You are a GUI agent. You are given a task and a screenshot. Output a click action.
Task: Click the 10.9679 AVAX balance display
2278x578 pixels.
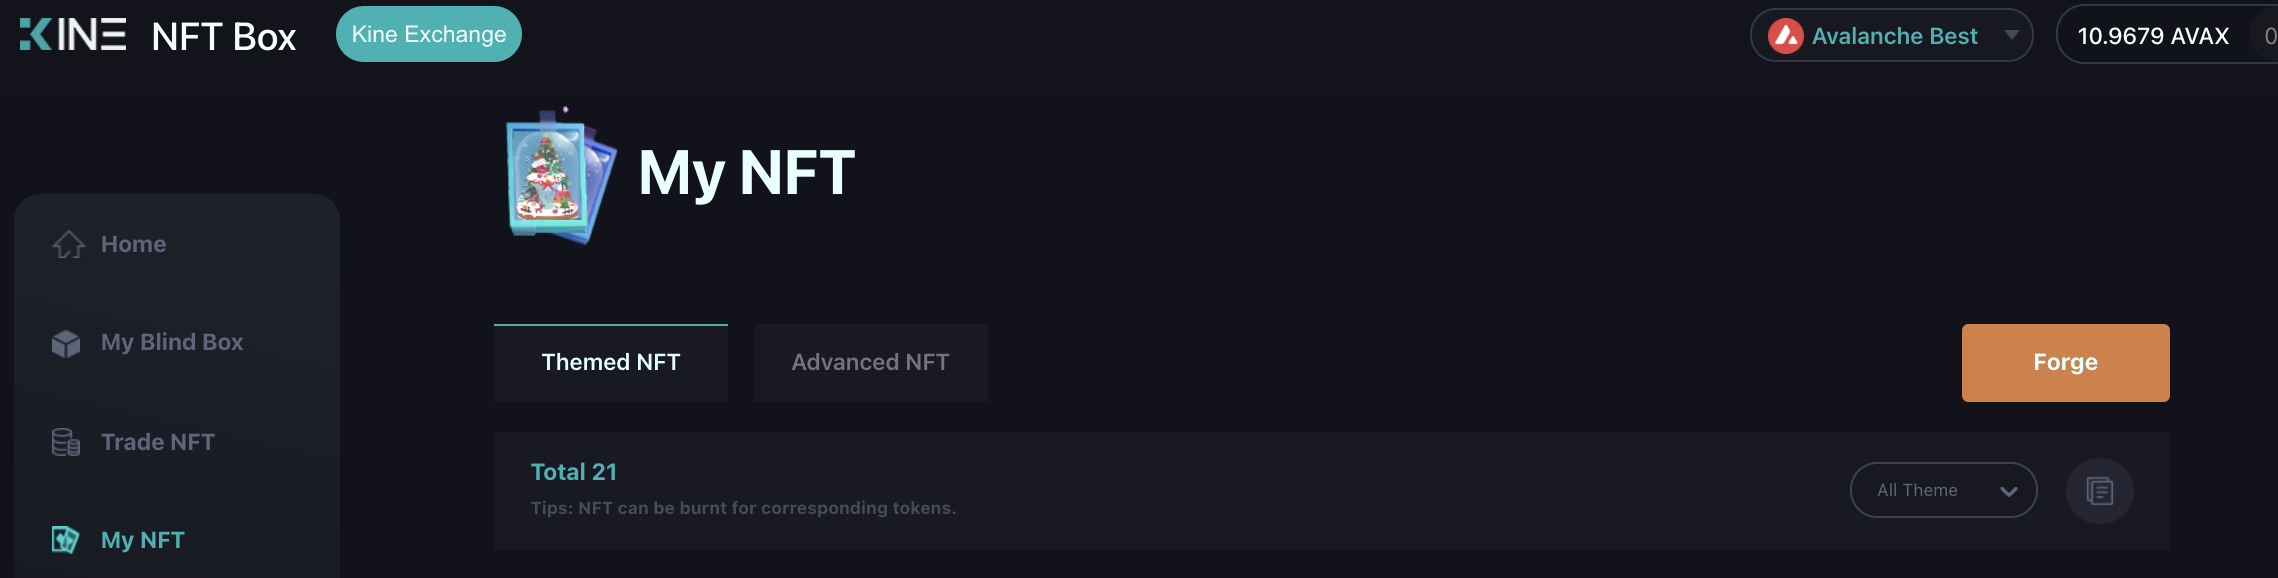2152,36
